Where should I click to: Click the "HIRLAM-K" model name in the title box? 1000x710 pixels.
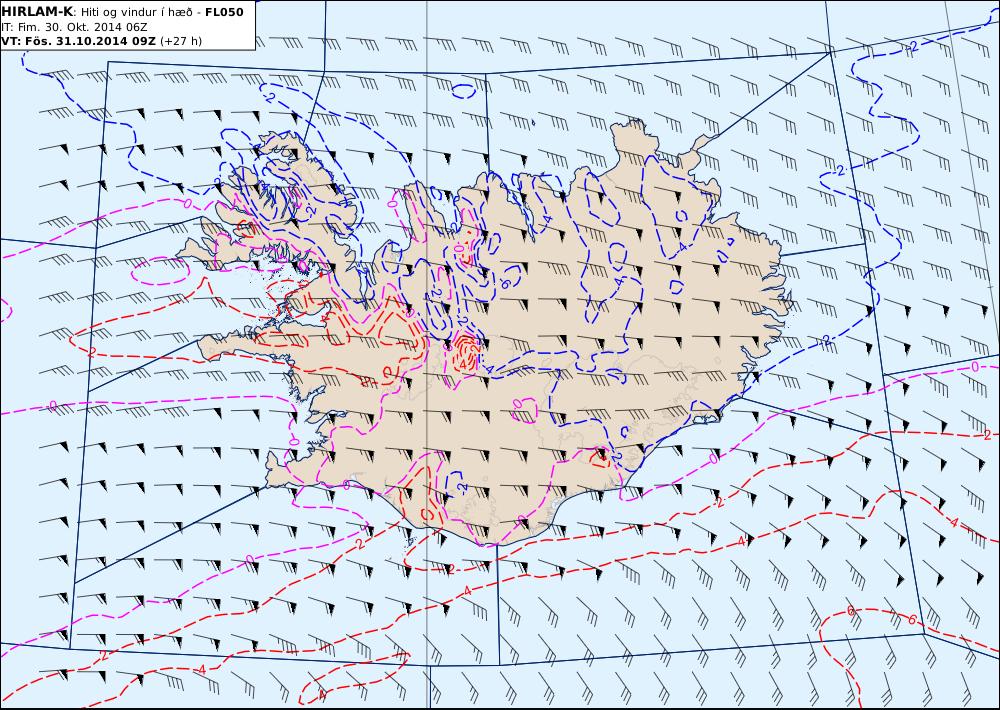point(37,12)
